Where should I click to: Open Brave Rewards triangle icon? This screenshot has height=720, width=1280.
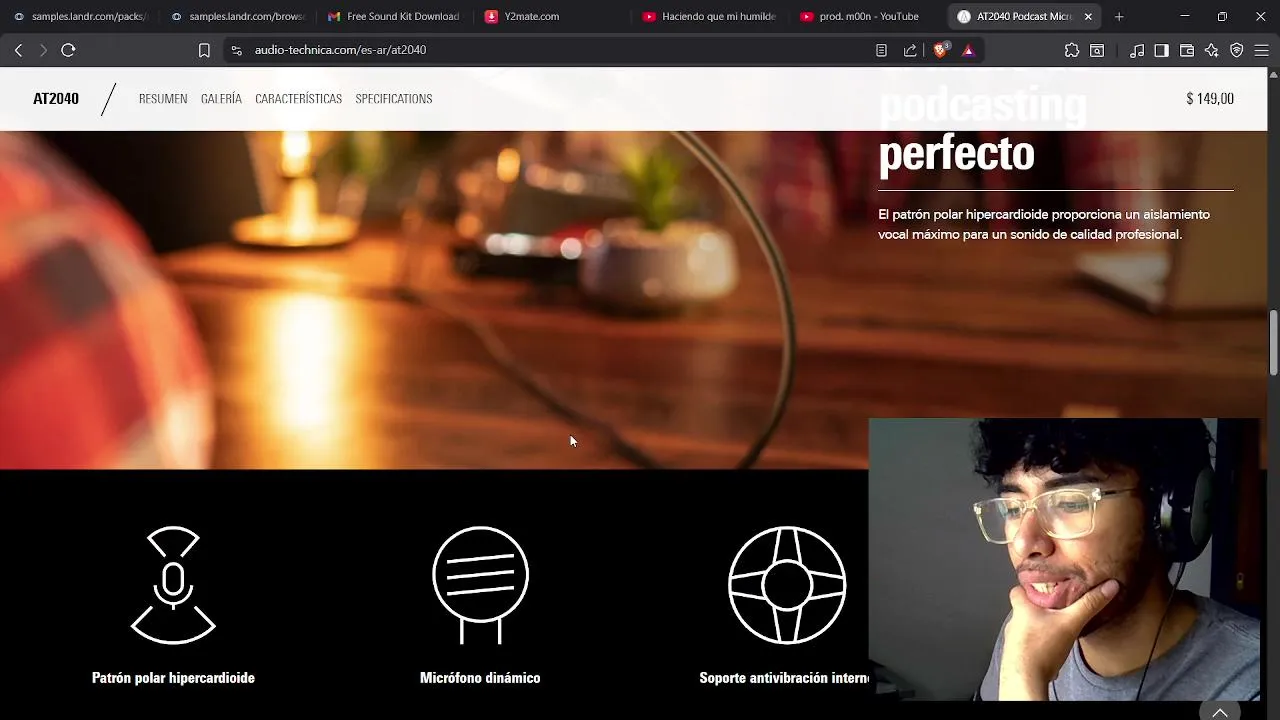click(968, 50)
